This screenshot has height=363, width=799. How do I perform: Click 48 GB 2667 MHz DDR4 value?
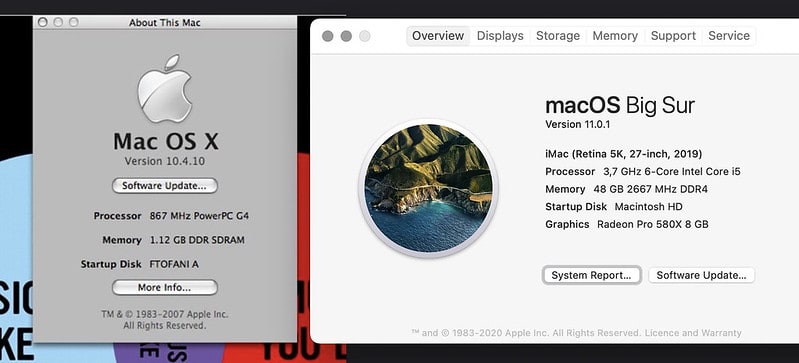tap(651, 189)
